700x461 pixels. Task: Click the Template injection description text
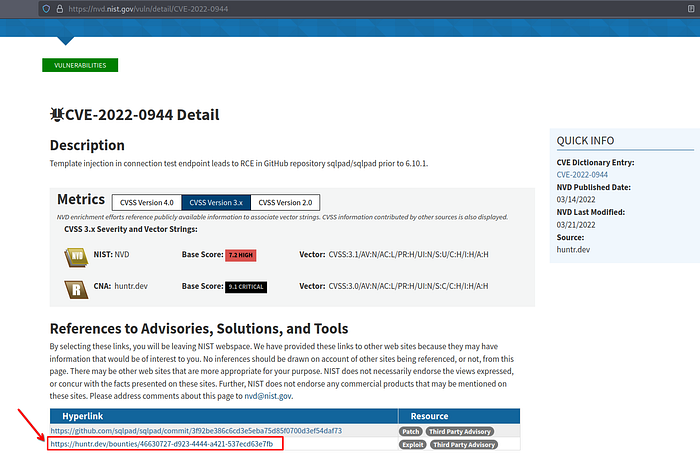239,163
